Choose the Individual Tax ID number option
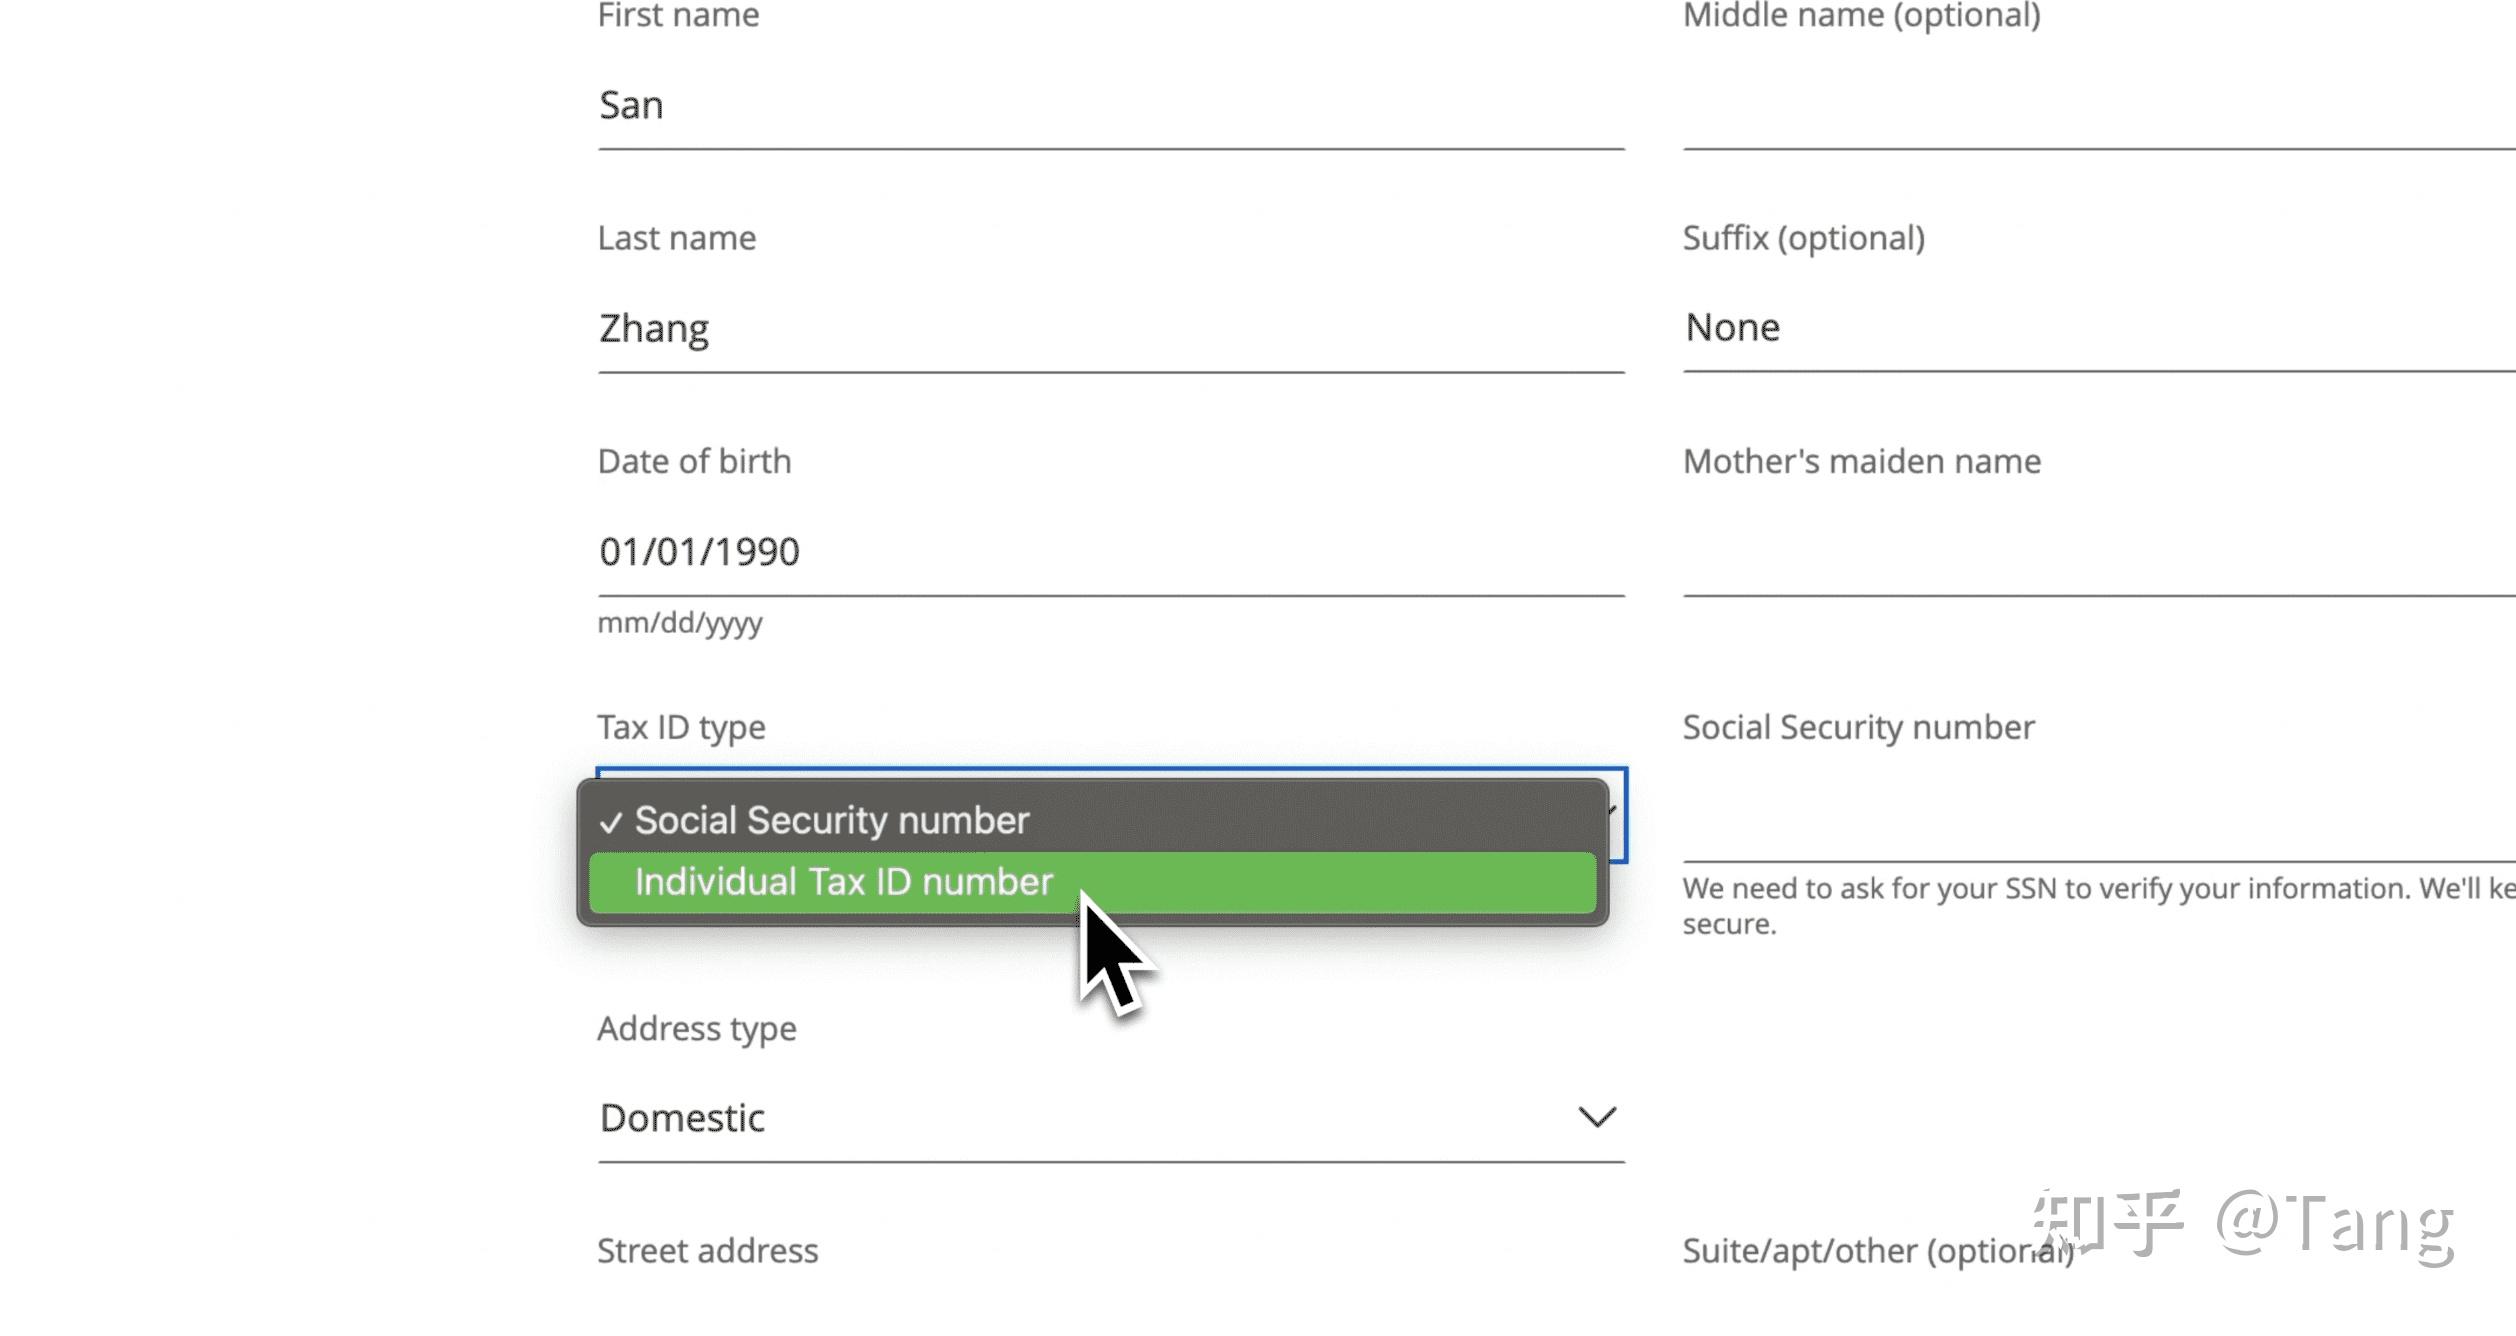 click(844, 883)
